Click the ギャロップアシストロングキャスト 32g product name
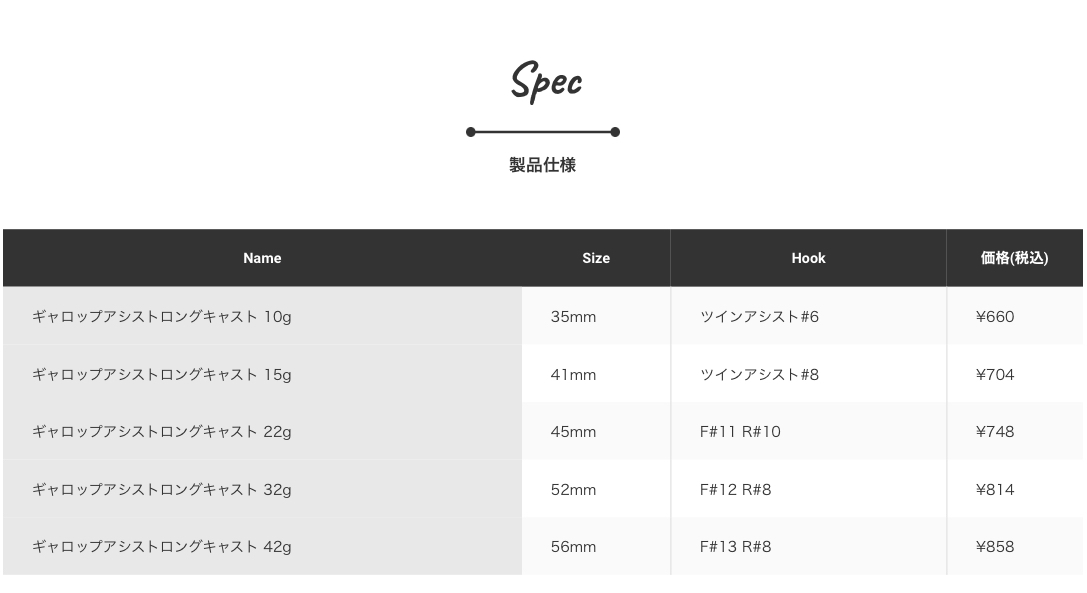The height and width of the screenshot is (593, 1087). 162,490
